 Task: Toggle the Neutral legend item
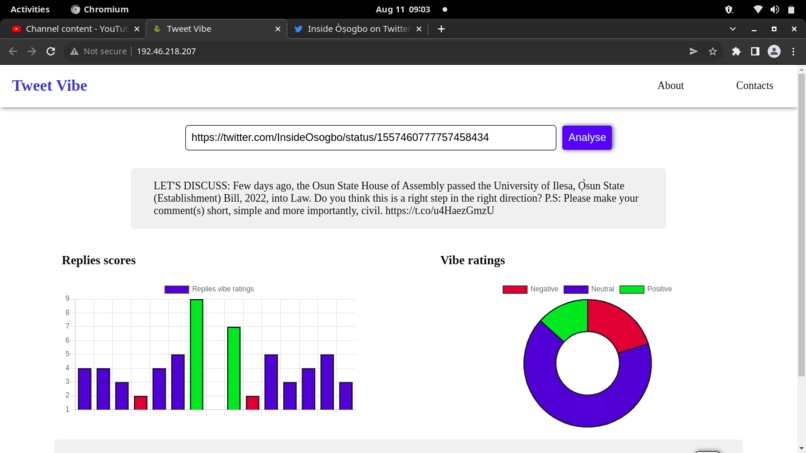click(589, 289)
